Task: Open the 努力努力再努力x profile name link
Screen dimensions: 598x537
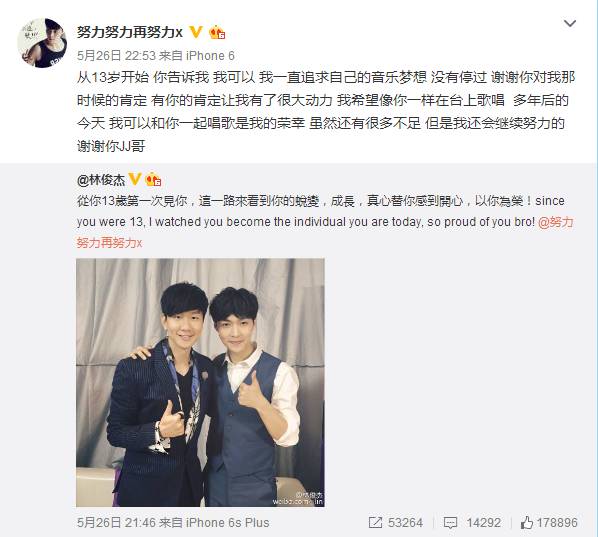Action: [130, 32]
